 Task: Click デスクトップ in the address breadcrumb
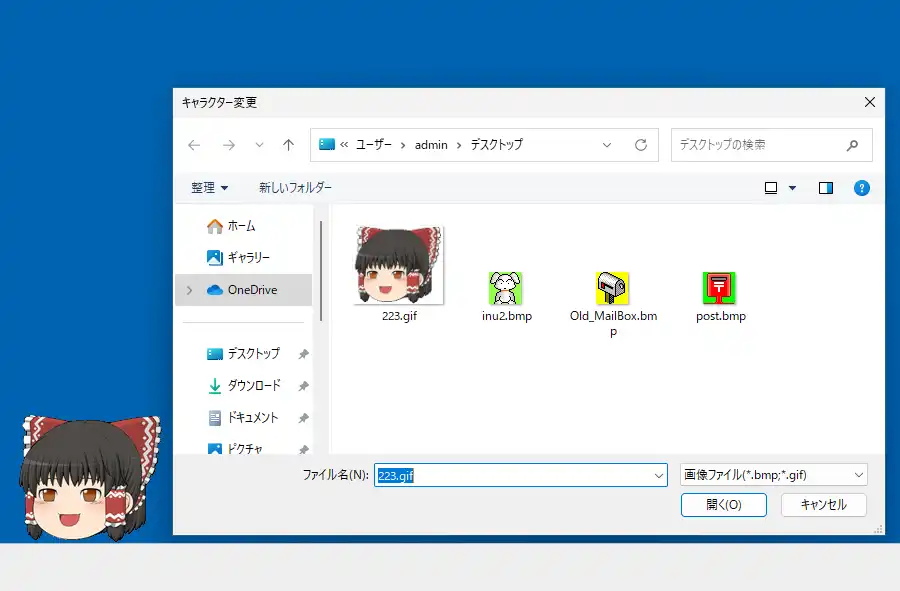coord(496,145)
